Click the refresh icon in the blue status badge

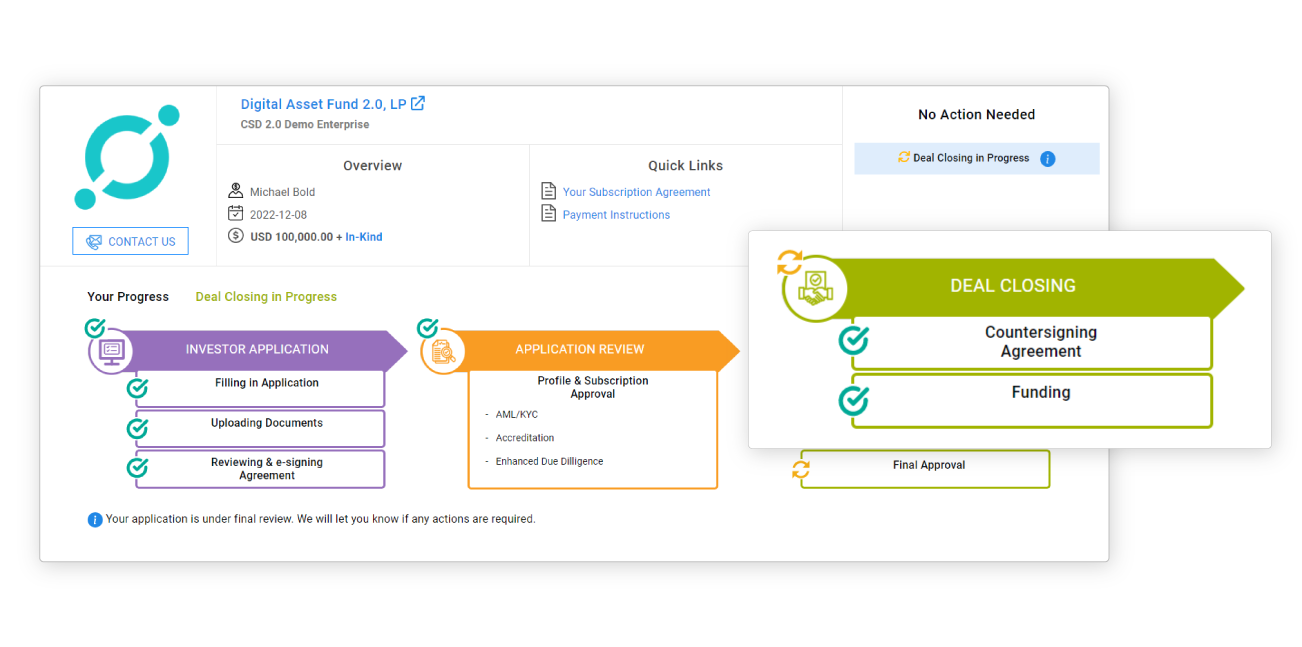[904, 157]
